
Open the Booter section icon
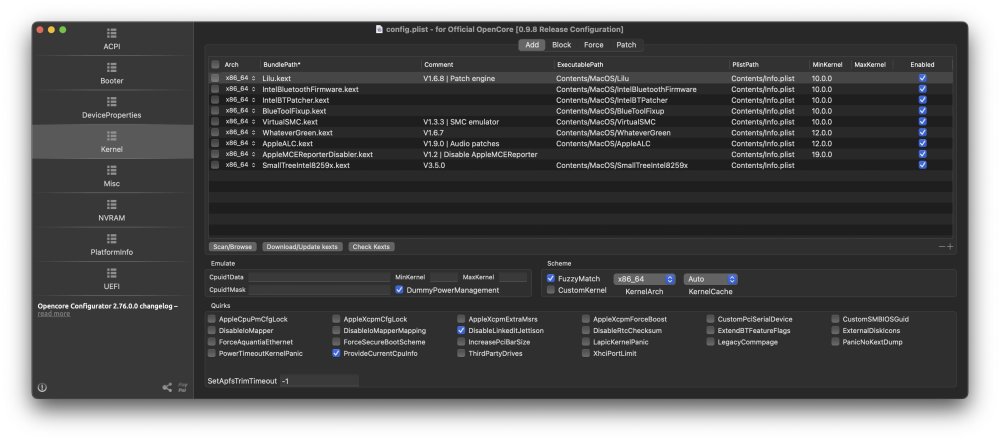(112, 68)
